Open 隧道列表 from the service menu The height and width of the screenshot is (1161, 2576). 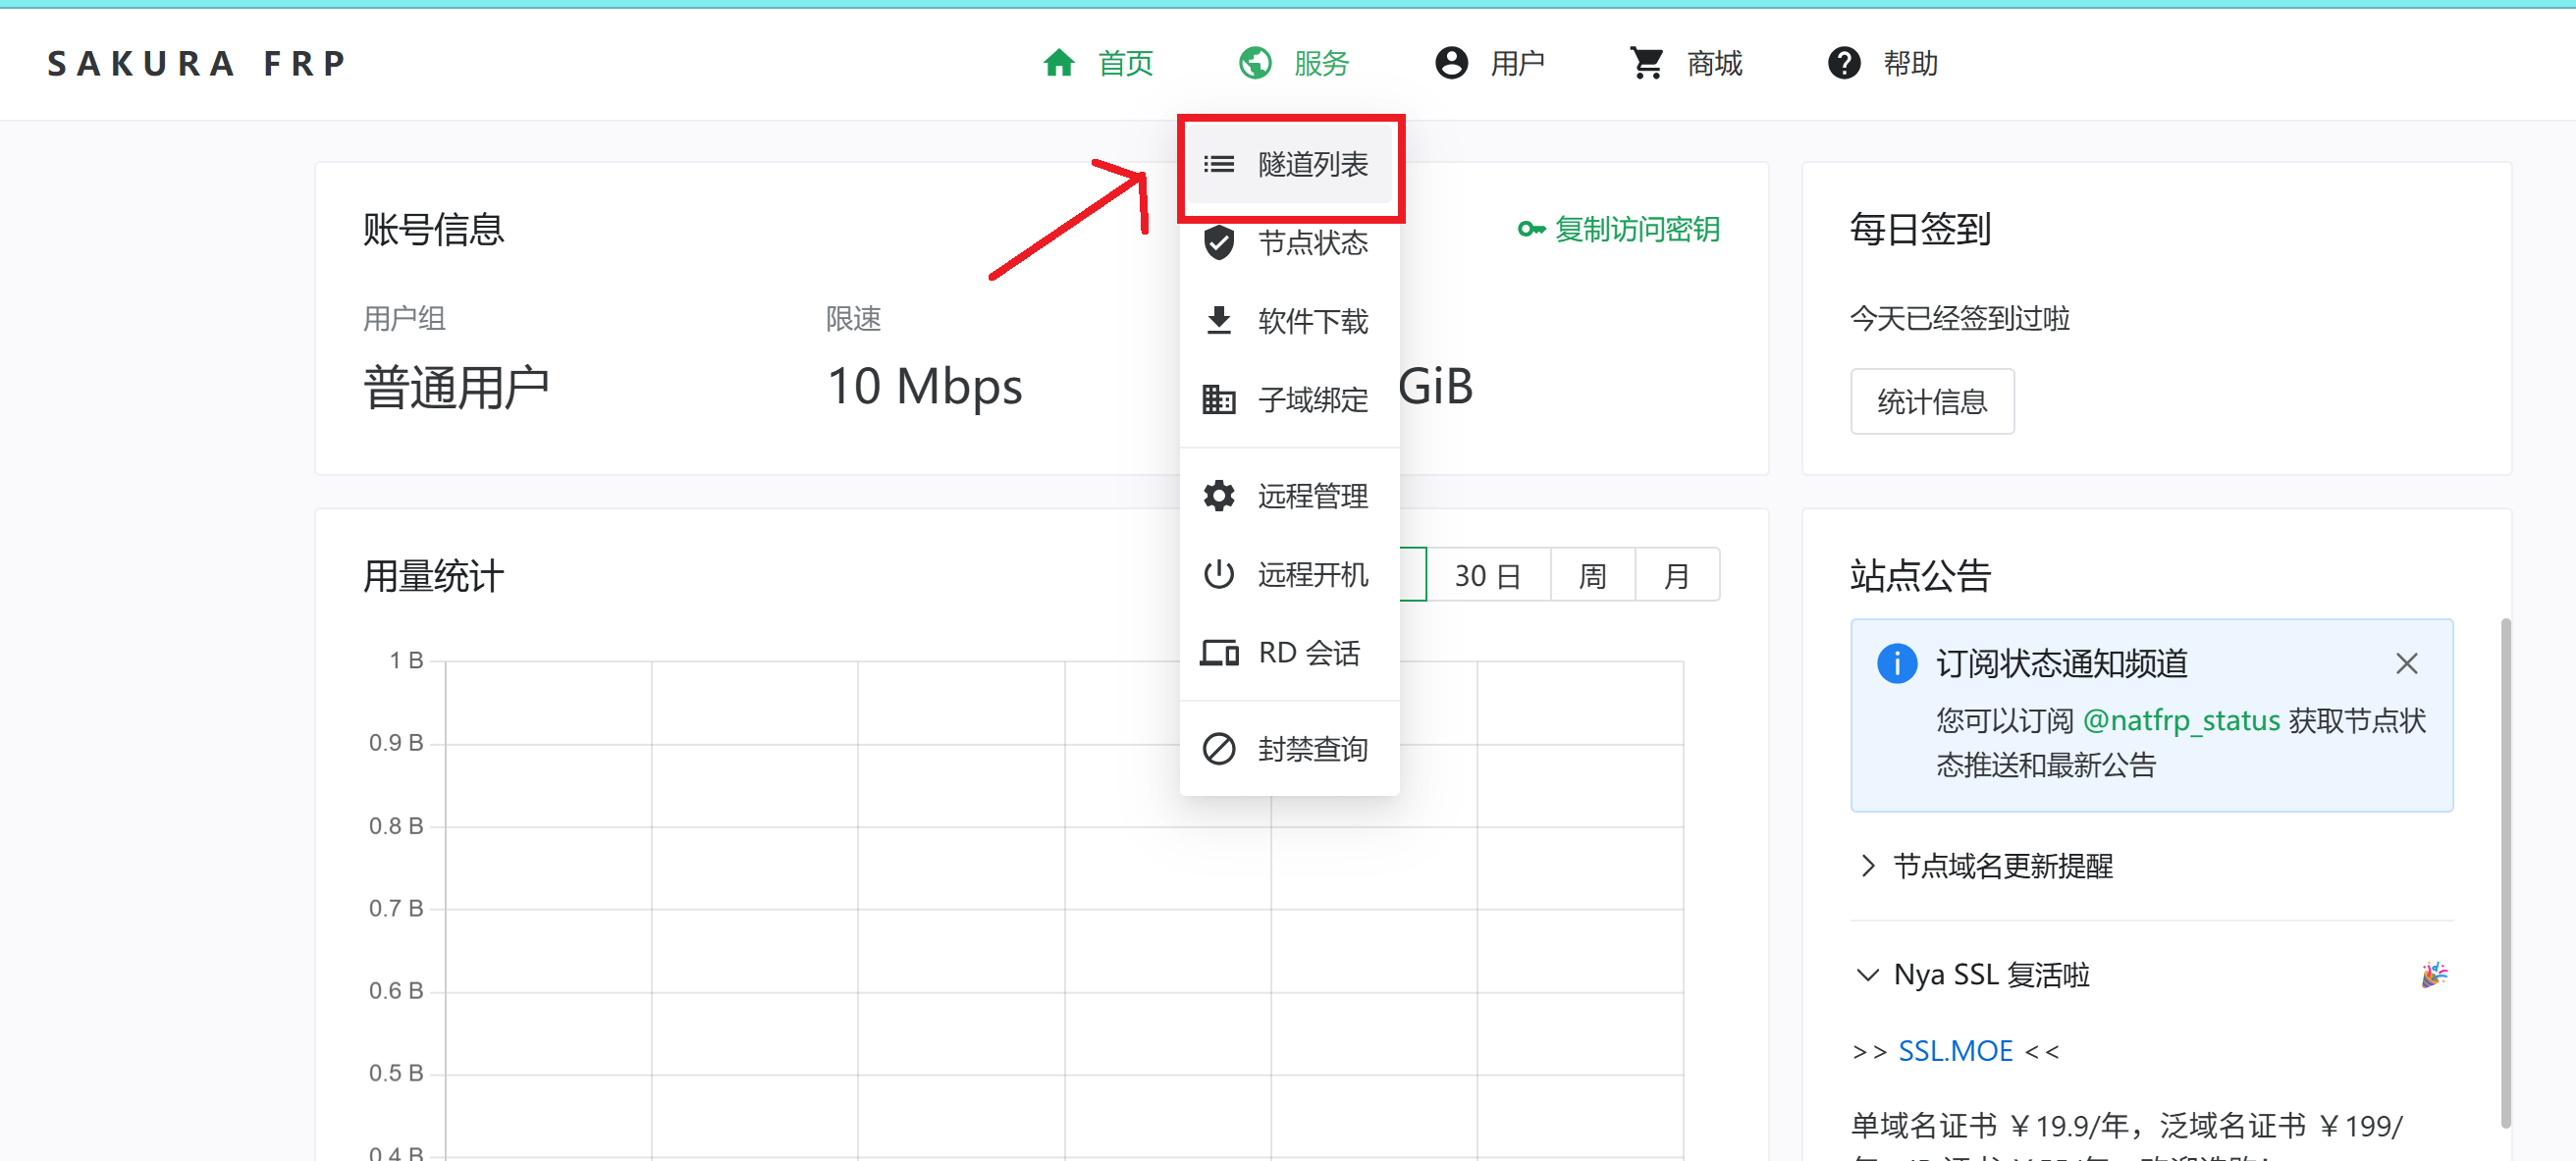(x=1311, y=164)
